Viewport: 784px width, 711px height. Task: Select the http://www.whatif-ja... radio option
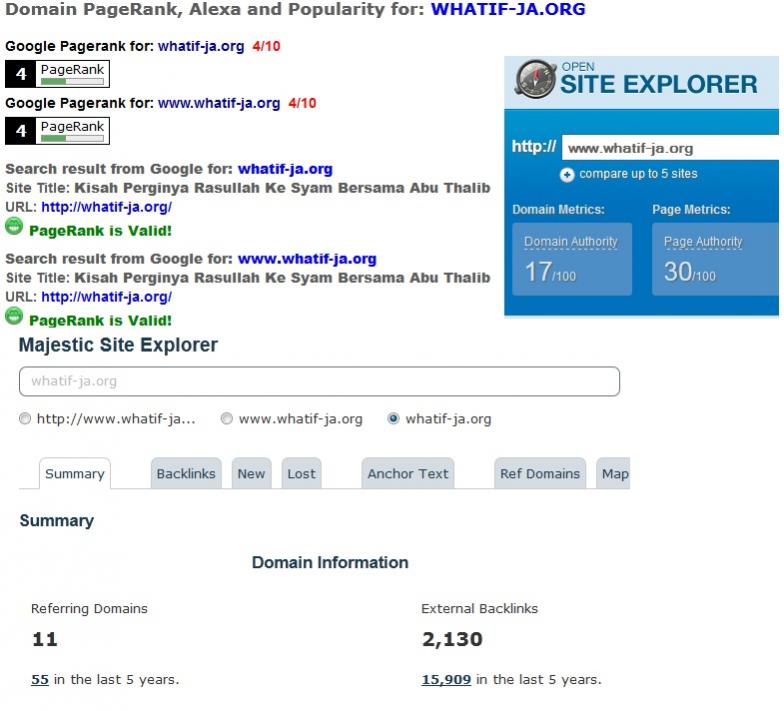click(24, 418)
